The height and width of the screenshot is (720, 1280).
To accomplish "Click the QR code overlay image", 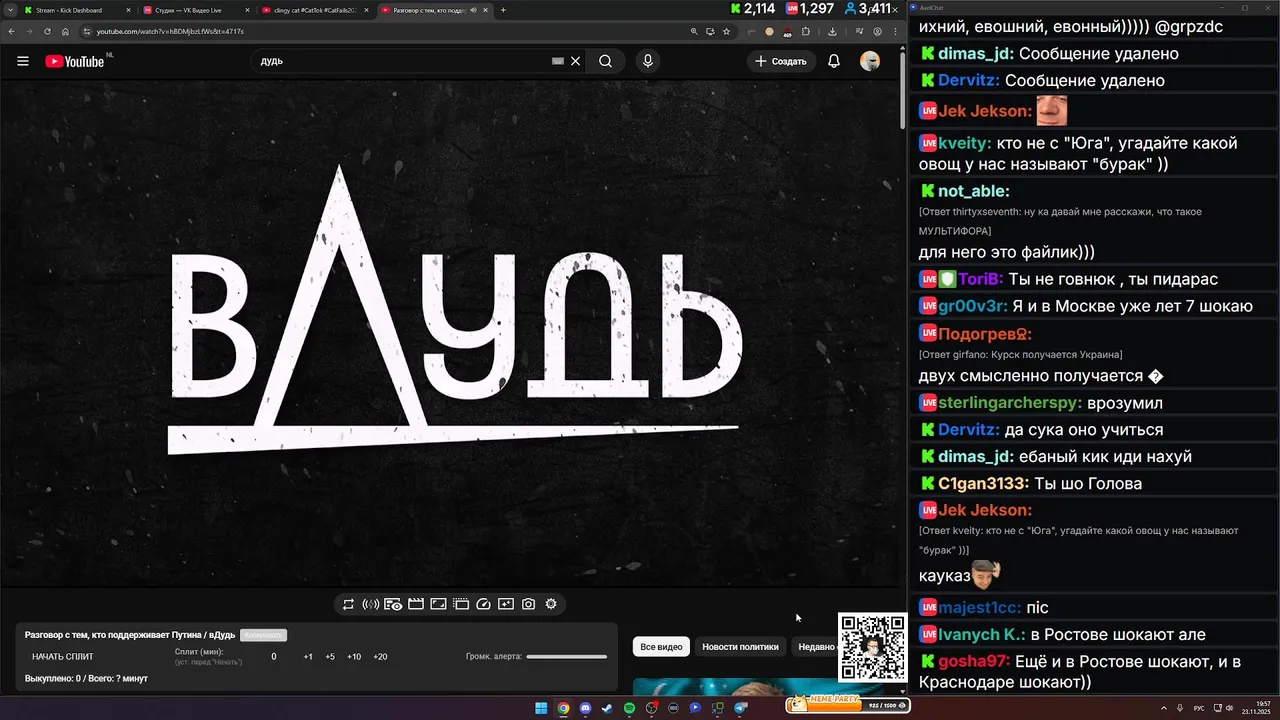I will 872,647.
